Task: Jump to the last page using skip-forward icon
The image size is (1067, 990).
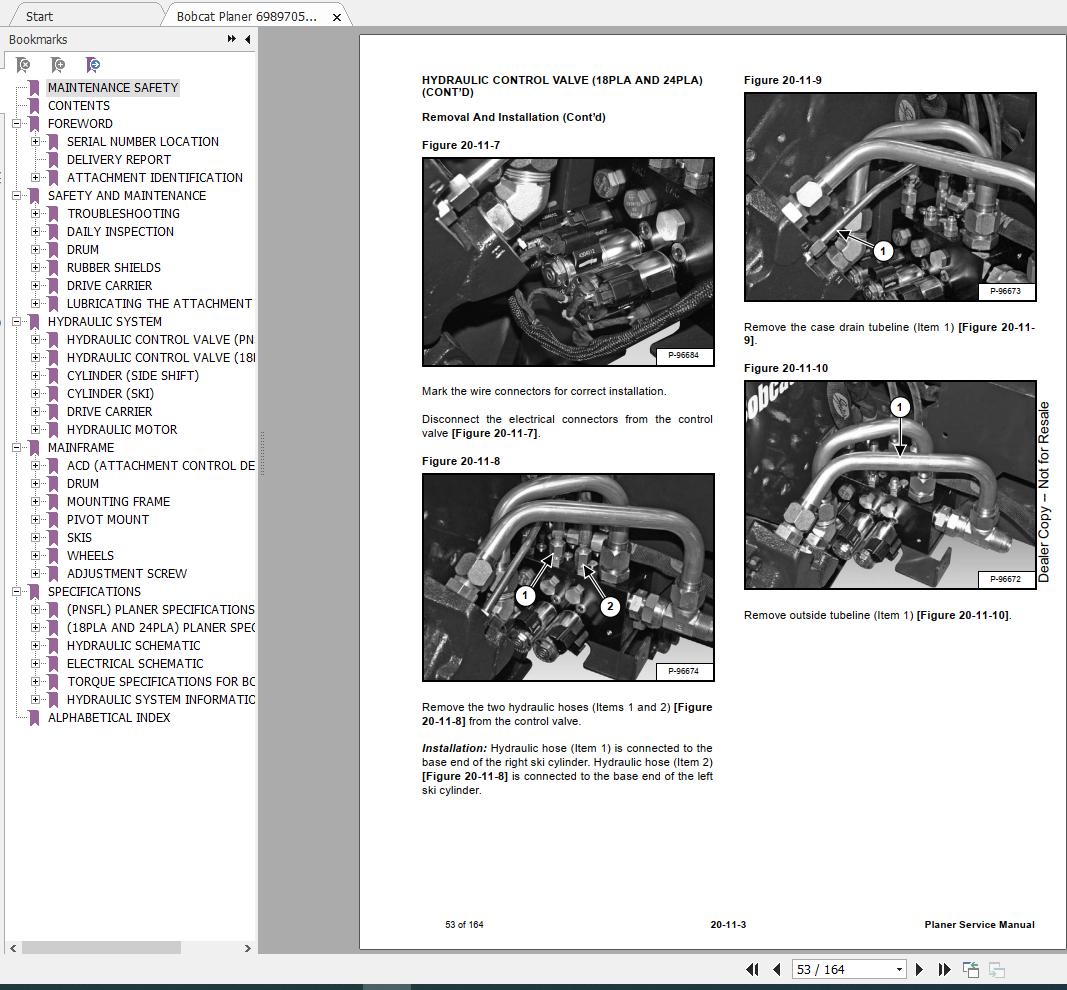Action: pos(944,969)
